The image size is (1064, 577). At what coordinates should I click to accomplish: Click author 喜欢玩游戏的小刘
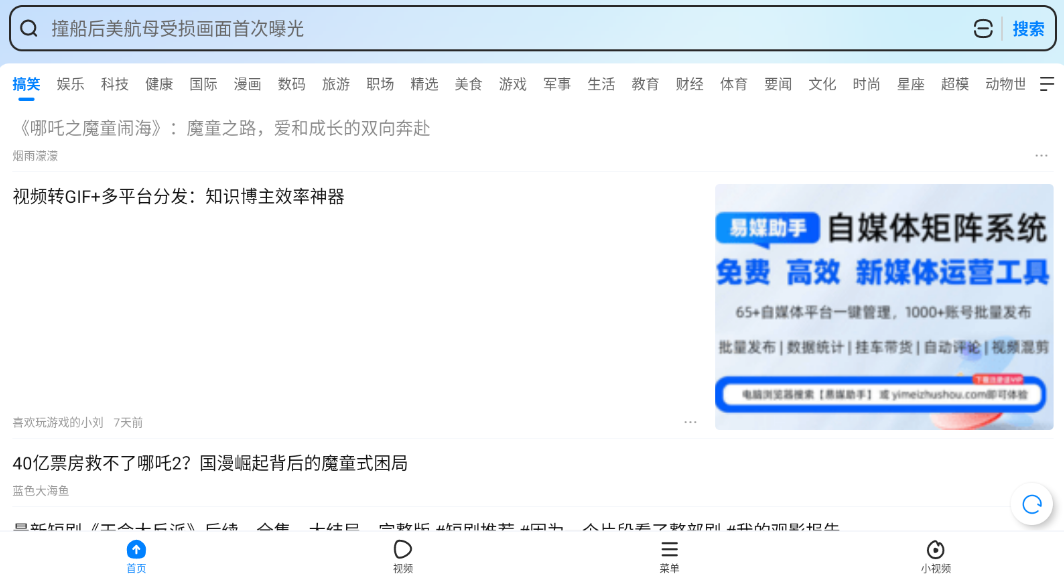[x=58, y=423]
